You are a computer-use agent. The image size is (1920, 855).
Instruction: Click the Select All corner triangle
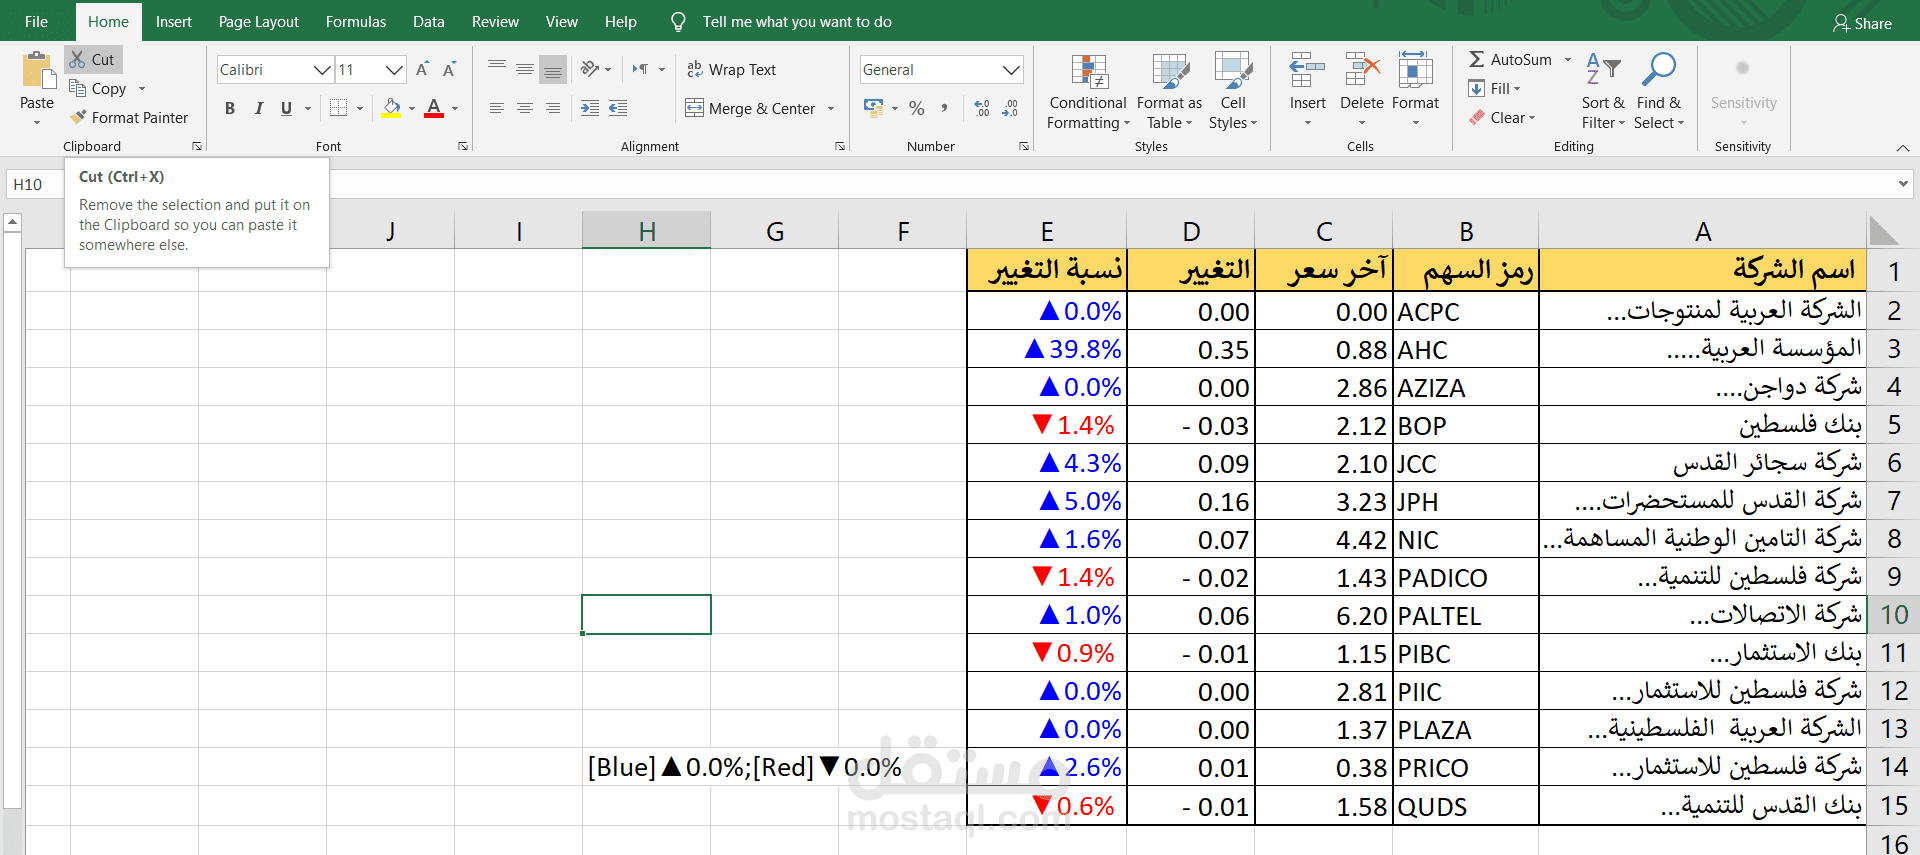[x=1884, y=232]
